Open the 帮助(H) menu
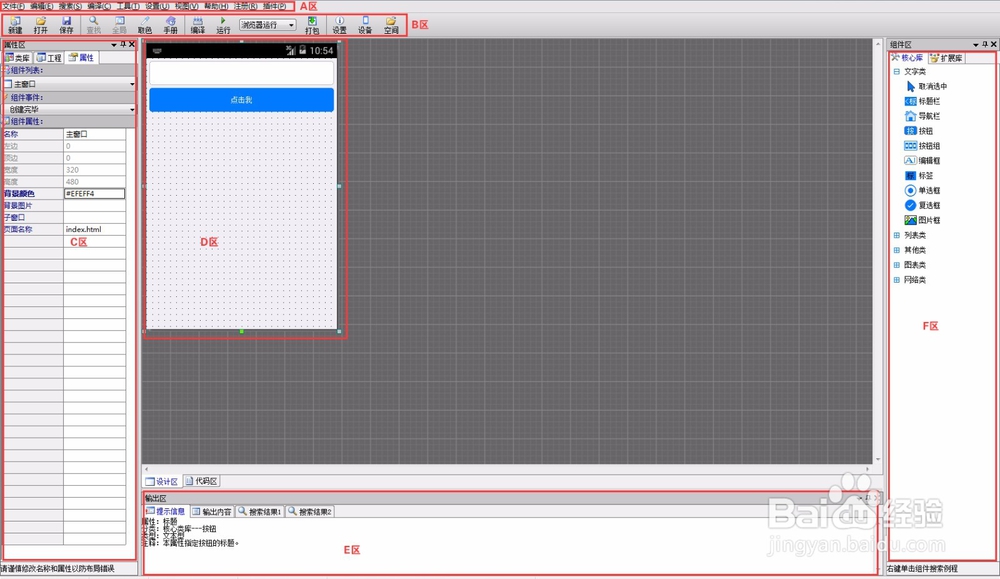1000x579 pixels. click(216, 6)
